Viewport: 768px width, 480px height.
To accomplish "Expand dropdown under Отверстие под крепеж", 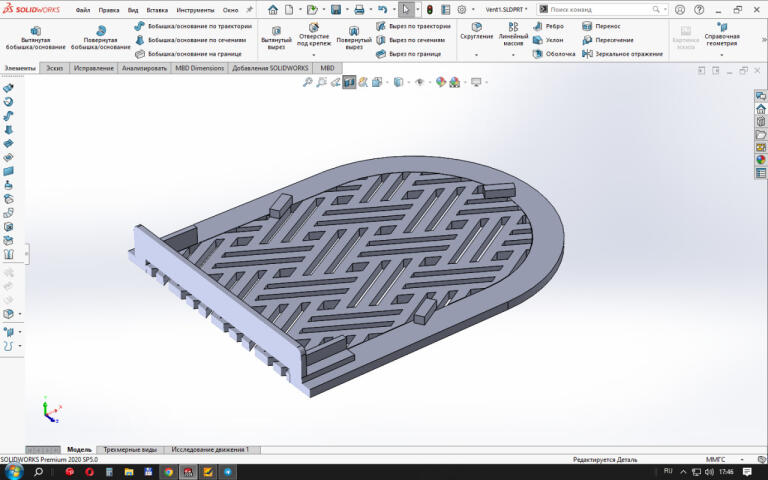I will point(314,55).
